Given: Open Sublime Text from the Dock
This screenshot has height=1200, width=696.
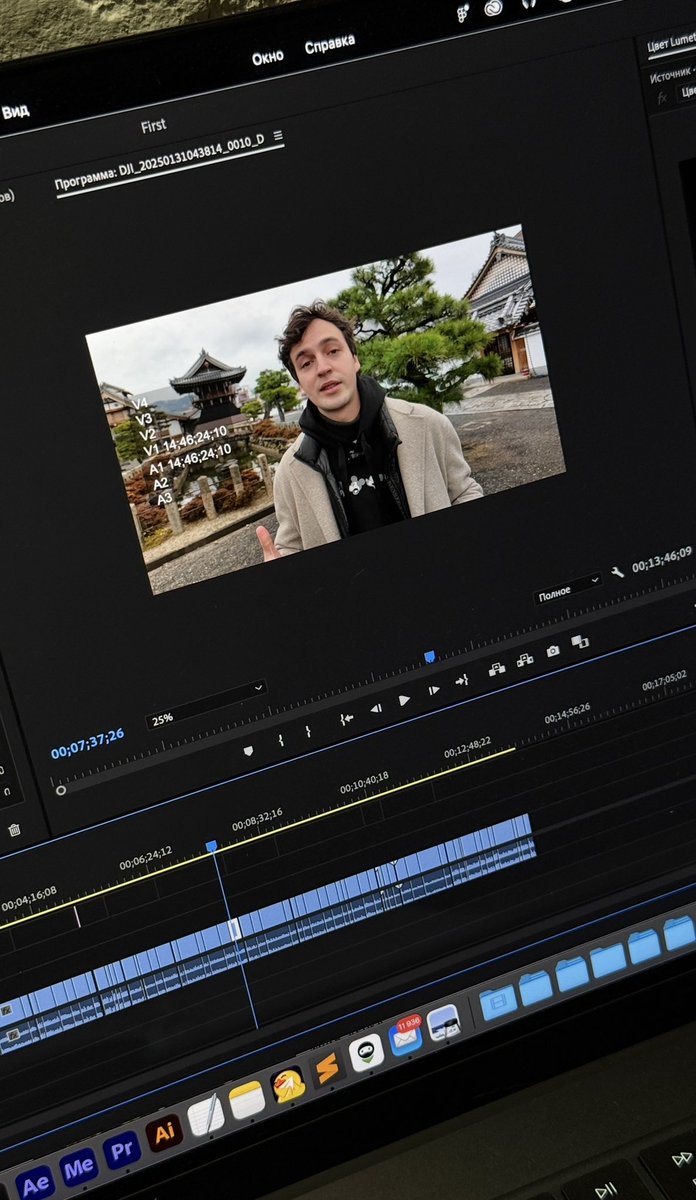Looking at the screenshot, I should [x=327, y=1068].
